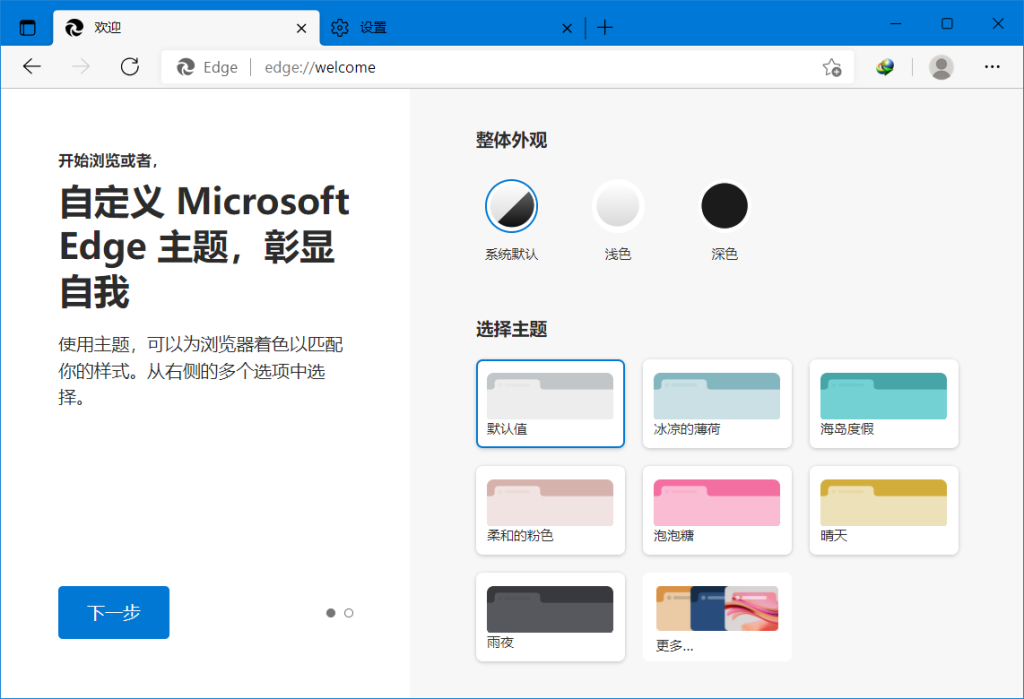The width and height of the screenshot is (1024, 699).
Task: Click the add to favorites star icon
Action: (832, 67)
